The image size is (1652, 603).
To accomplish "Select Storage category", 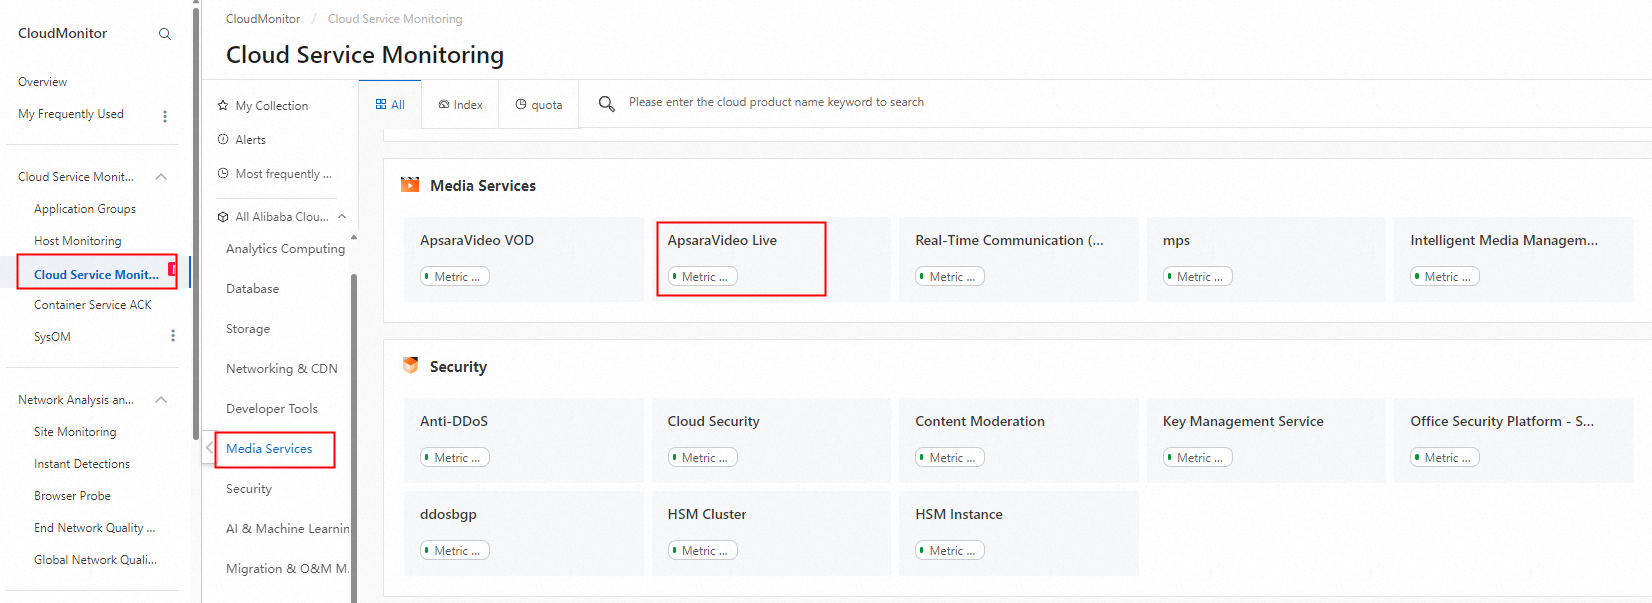I will [248, 329].
